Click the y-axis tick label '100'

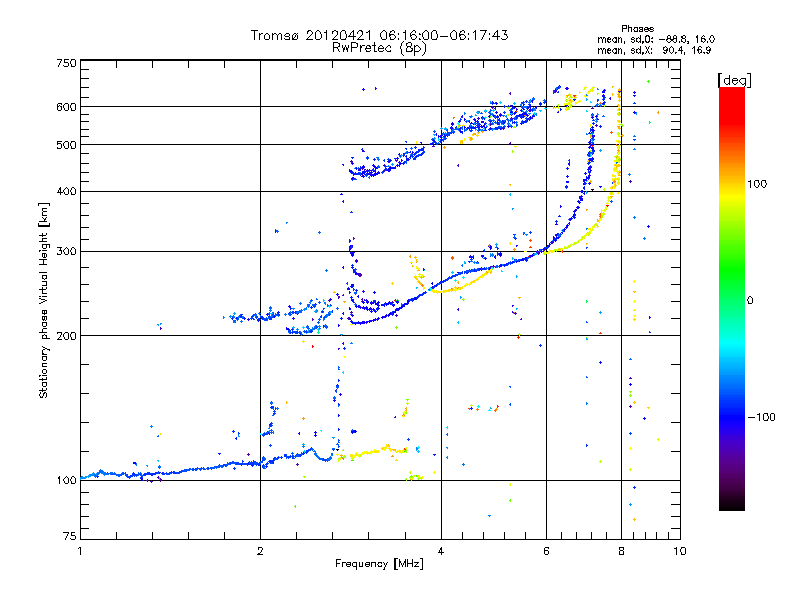(66, 481)
